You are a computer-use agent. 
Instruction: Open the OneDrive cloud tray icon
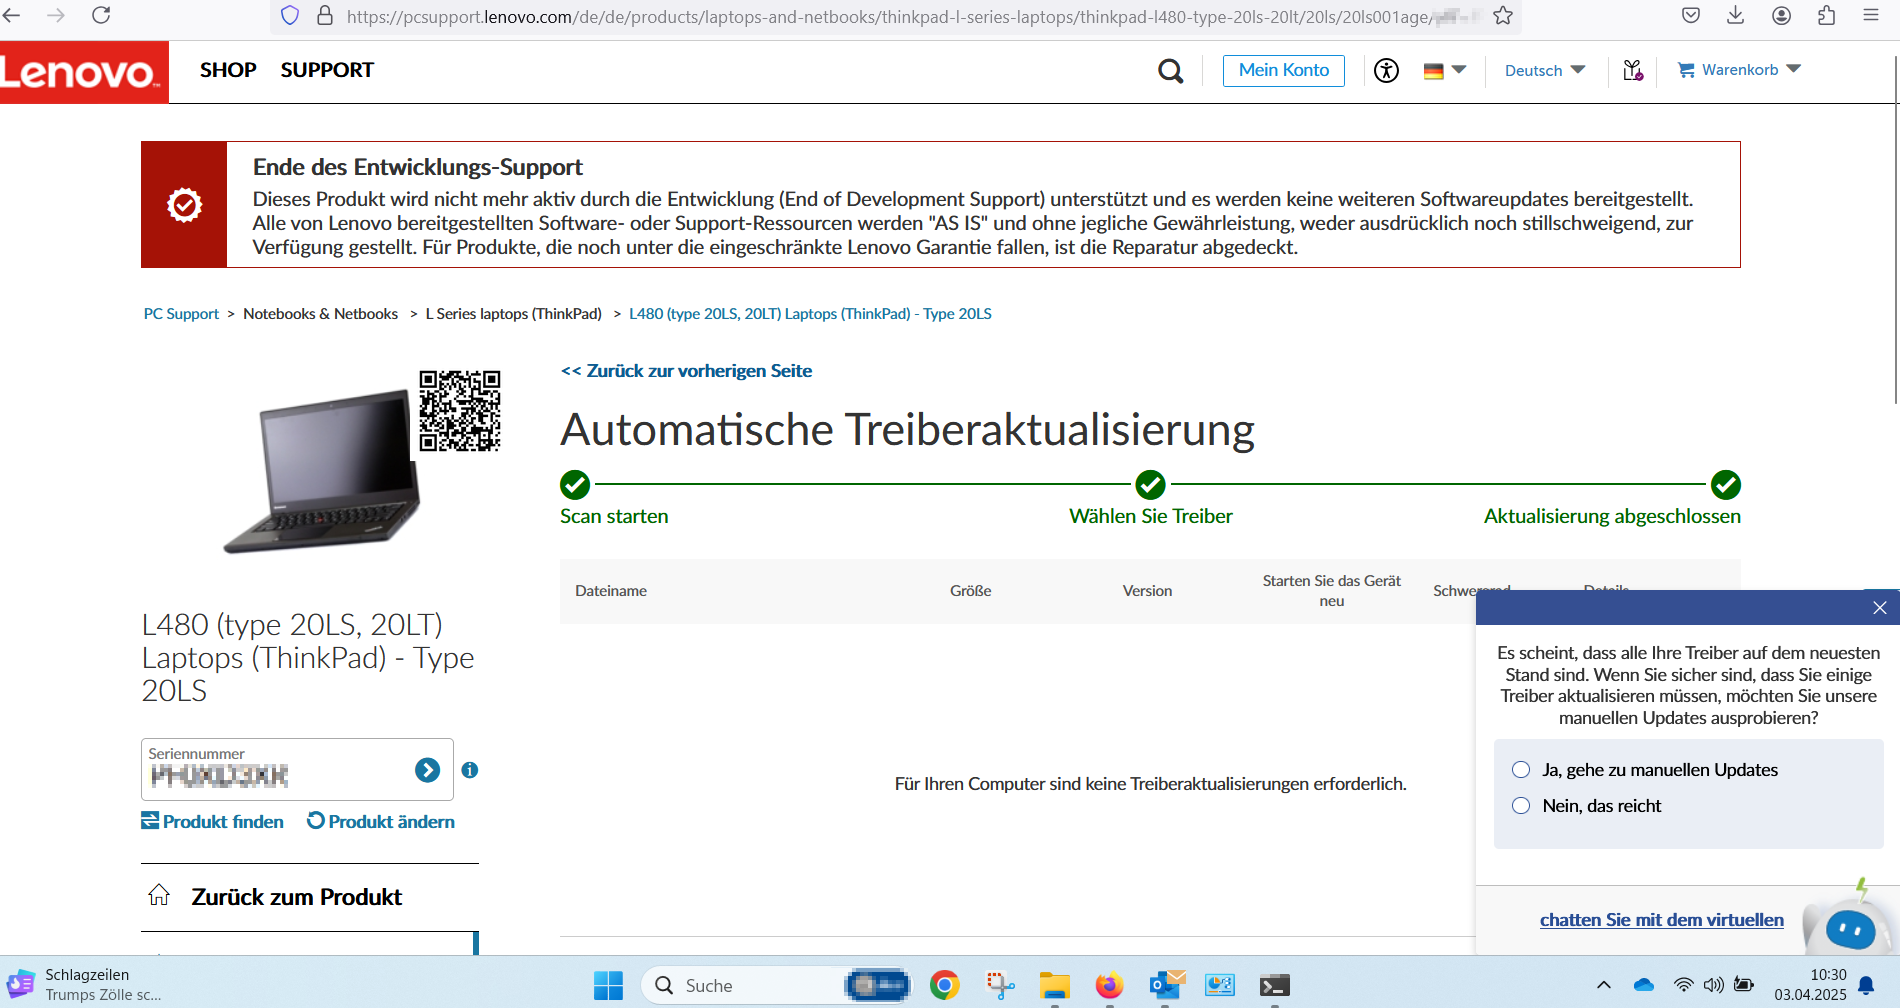(x=1644, y=985)
